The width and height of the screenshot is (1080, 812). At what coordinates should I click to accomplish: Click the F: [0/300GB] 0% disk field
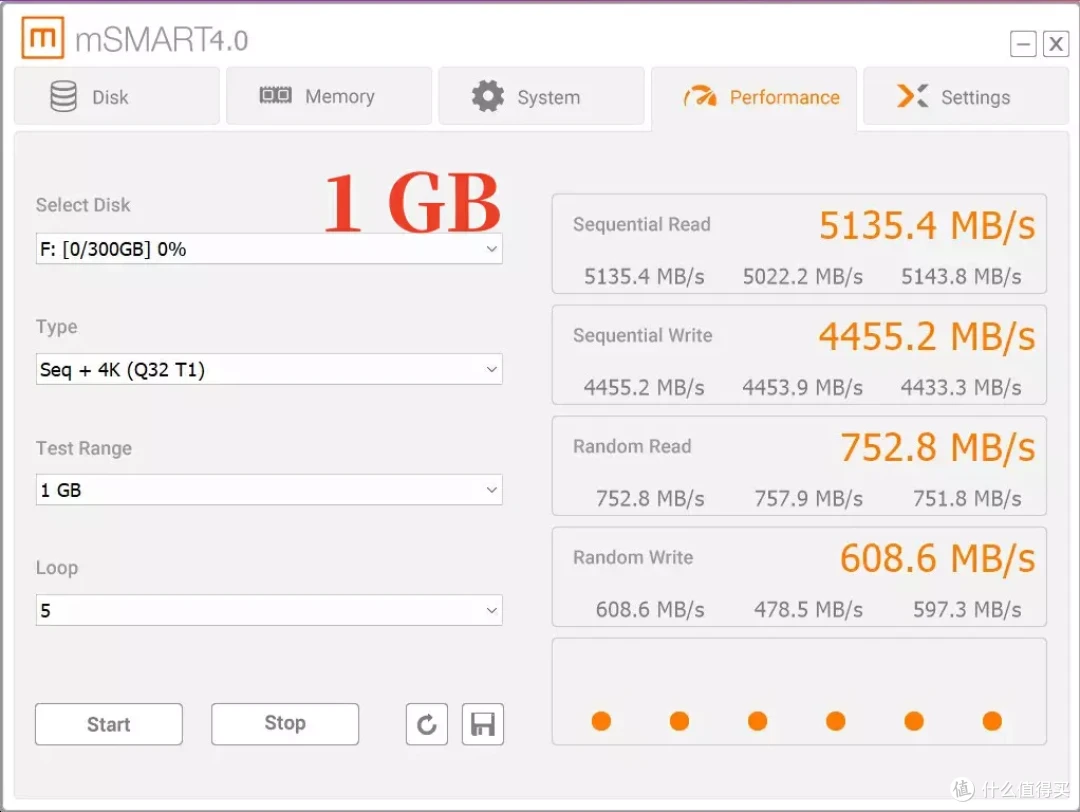tap(269, 249)
